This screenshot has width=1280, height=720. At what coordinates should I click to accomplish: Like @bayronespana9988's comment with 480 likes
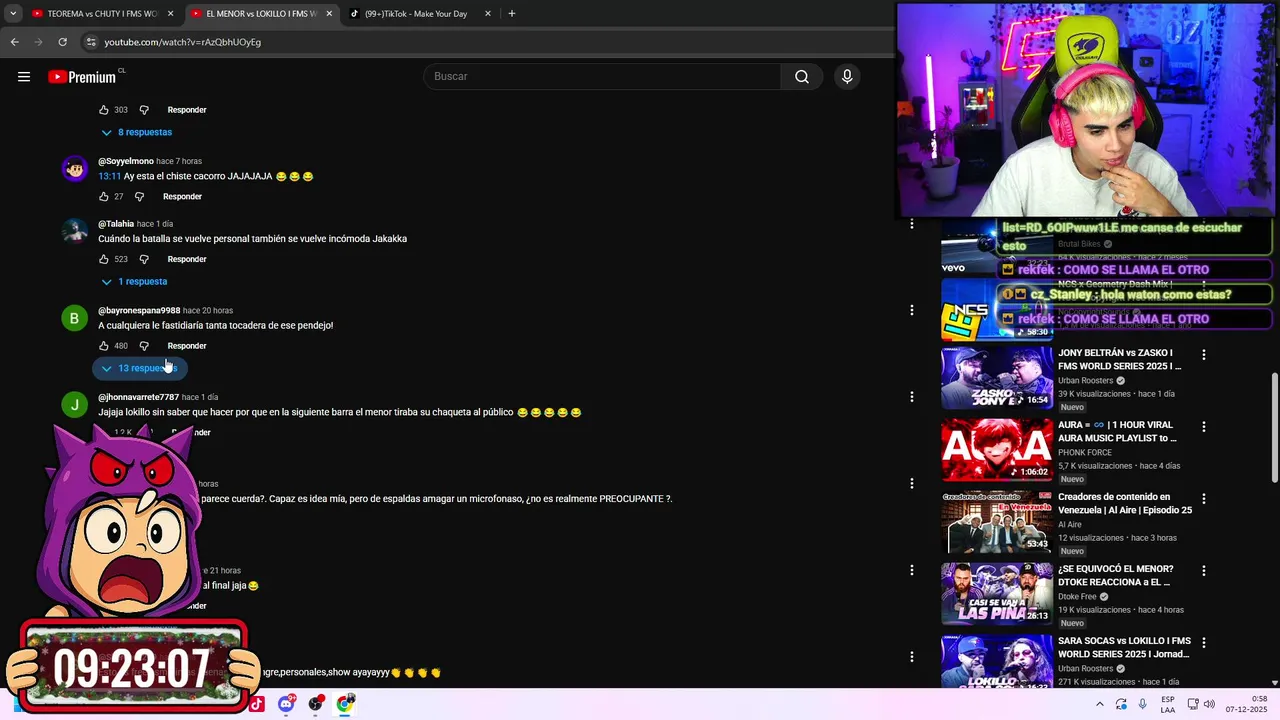coord(104,346)
